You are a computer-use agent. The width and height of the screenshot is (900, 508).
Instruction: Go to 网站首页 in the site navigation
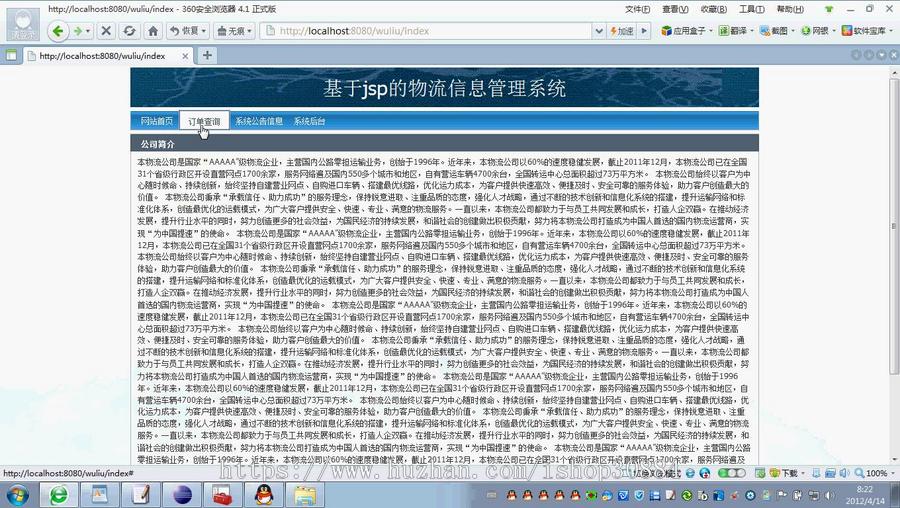157,121
